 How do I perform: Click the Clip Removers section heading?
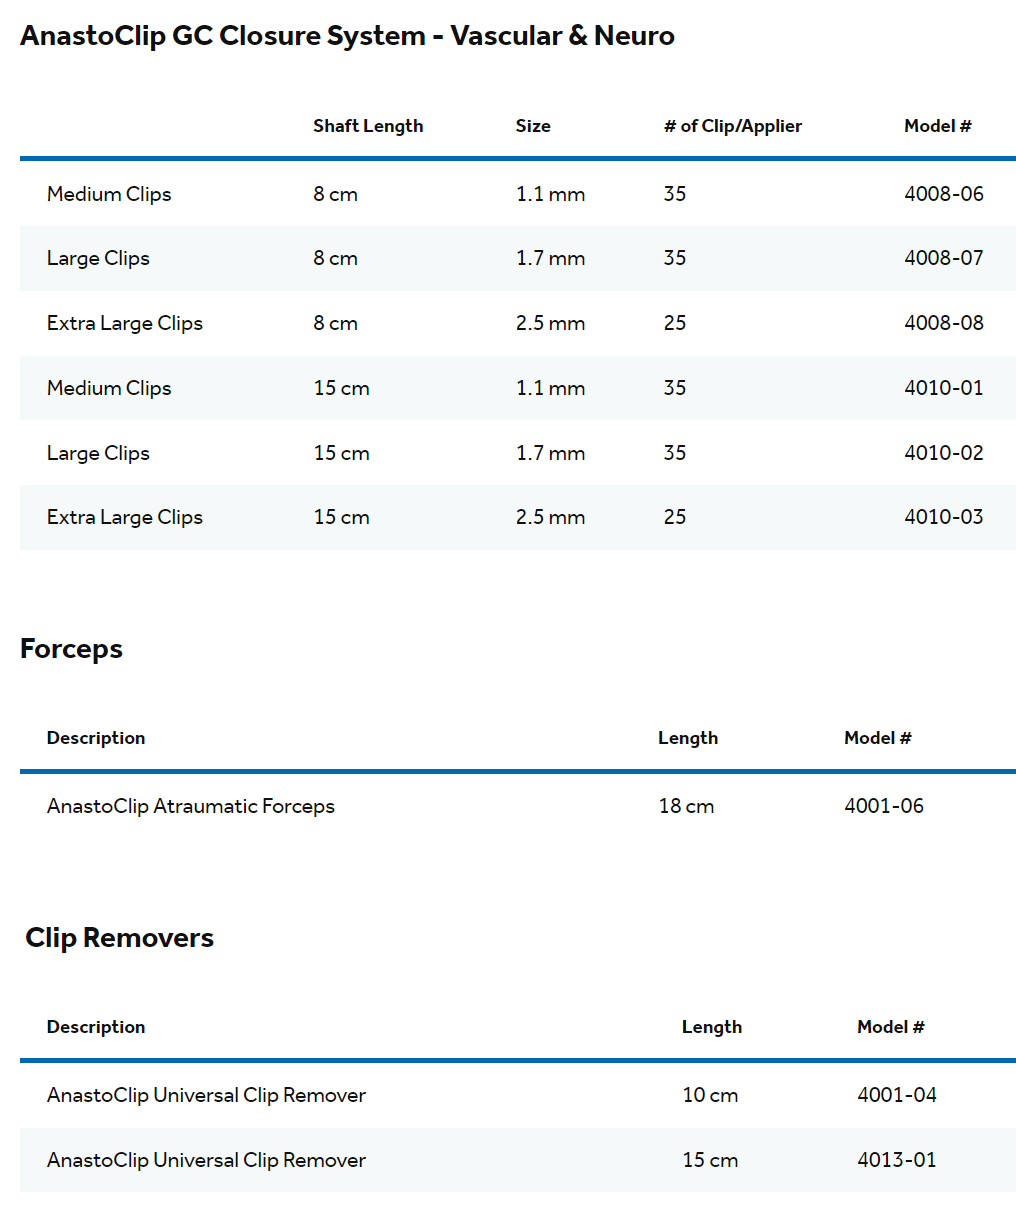click(x=119, y=938)
